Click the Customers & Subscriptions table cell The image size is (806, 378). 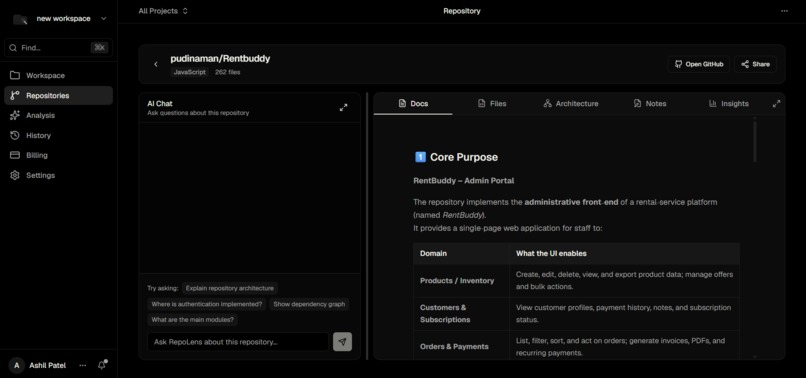(462, 314)
